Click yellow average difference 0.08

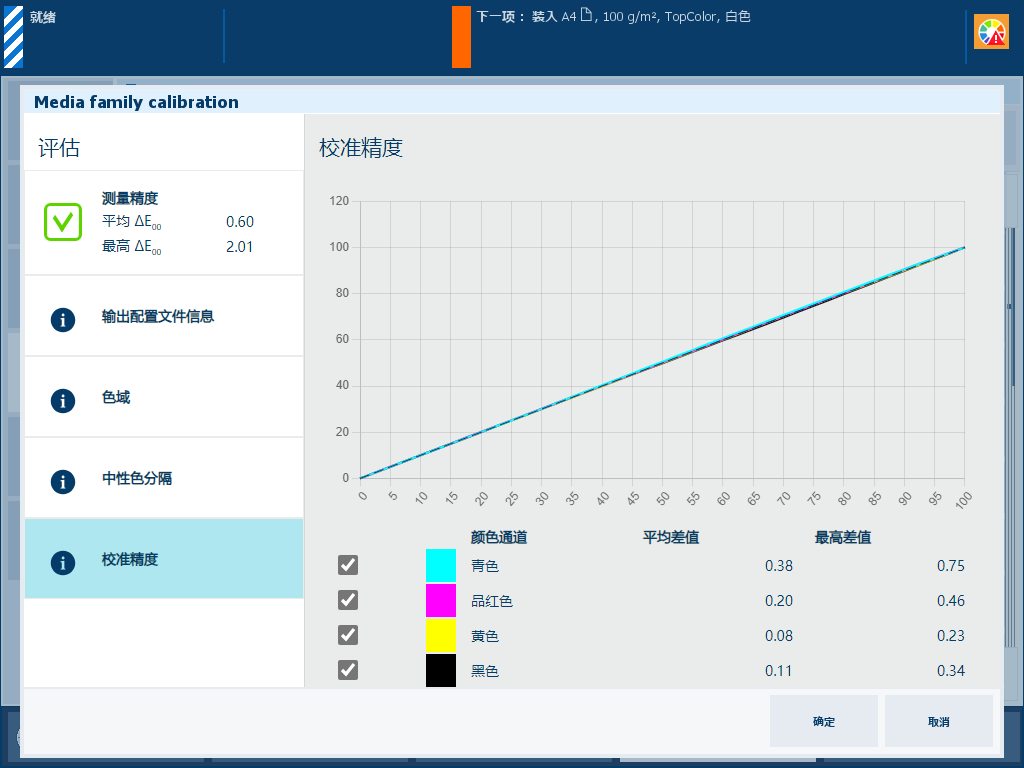pos(778,635)
